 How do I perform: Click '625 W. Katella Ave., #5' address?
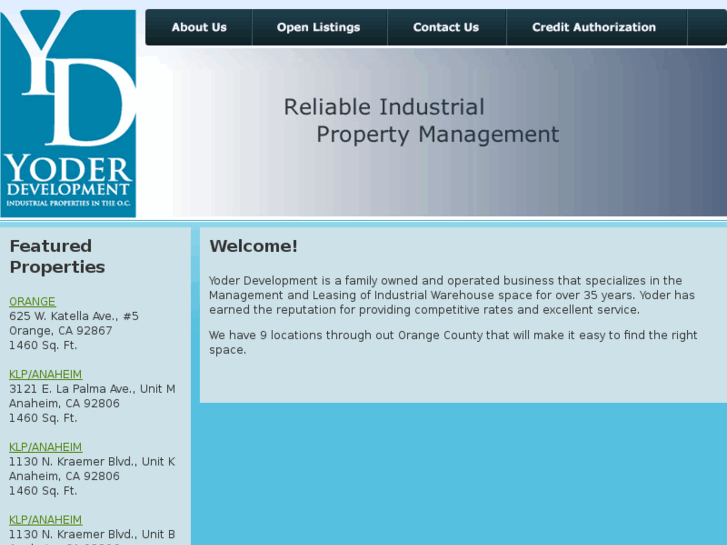(74, 316)
